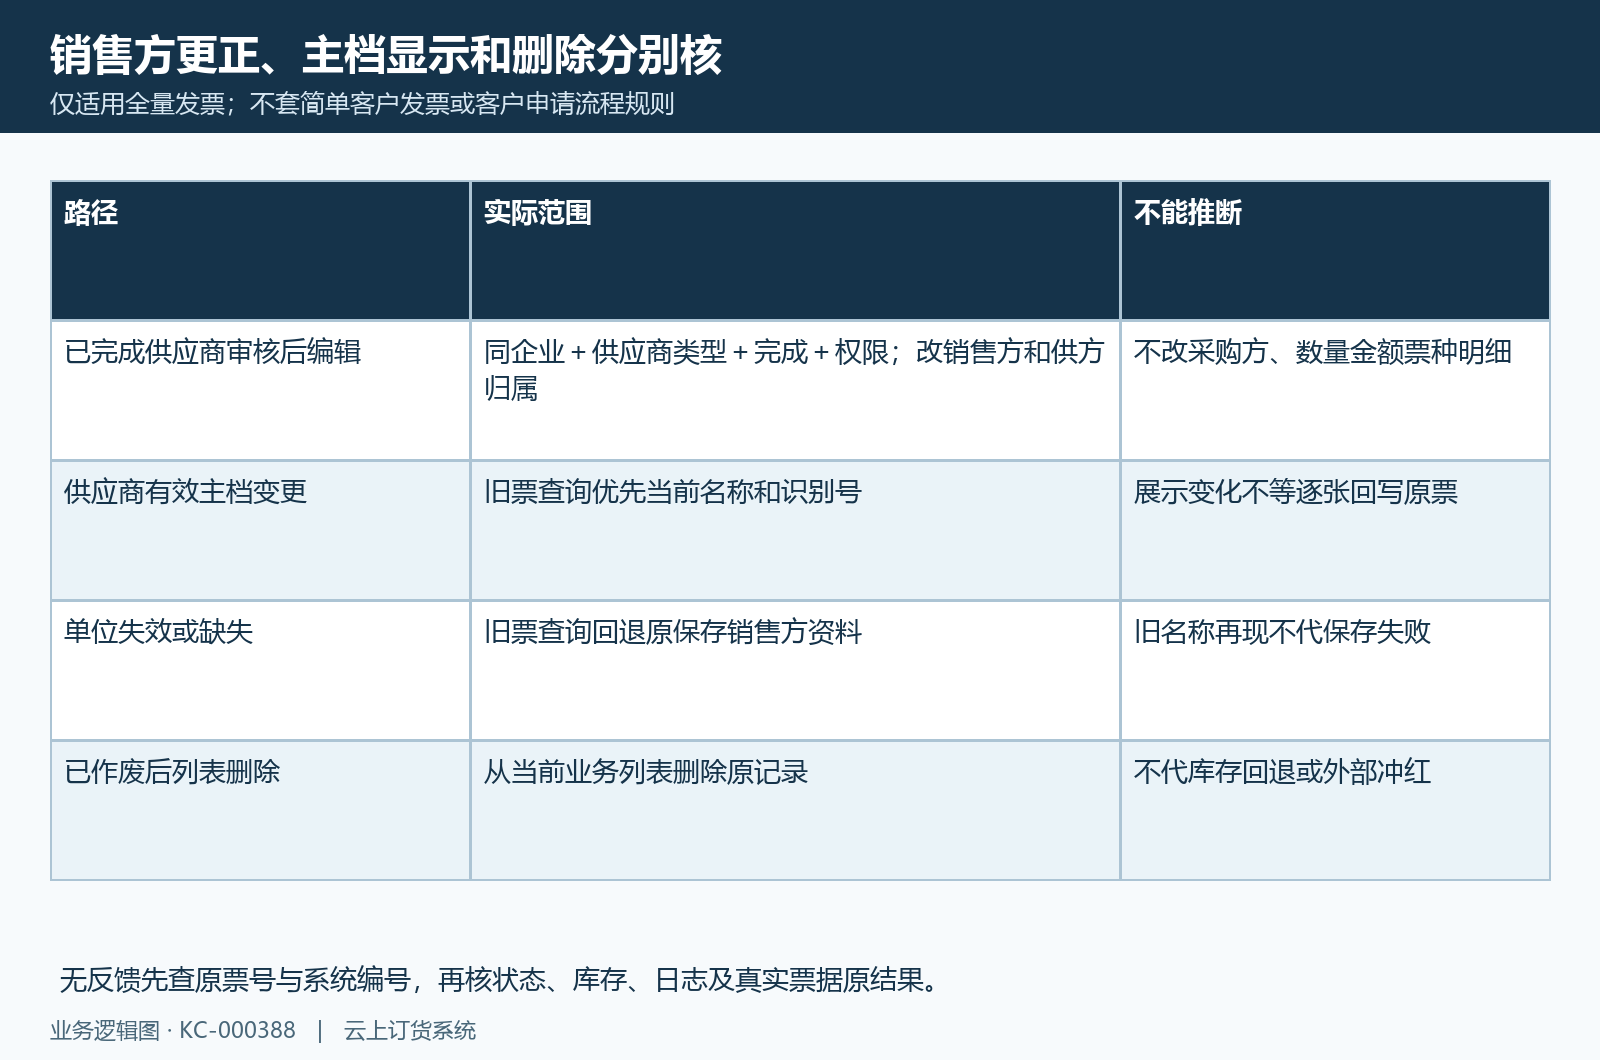Click the 实际范围 column header
This screenshot has width=1600, height=1060.
click(795, 251)
